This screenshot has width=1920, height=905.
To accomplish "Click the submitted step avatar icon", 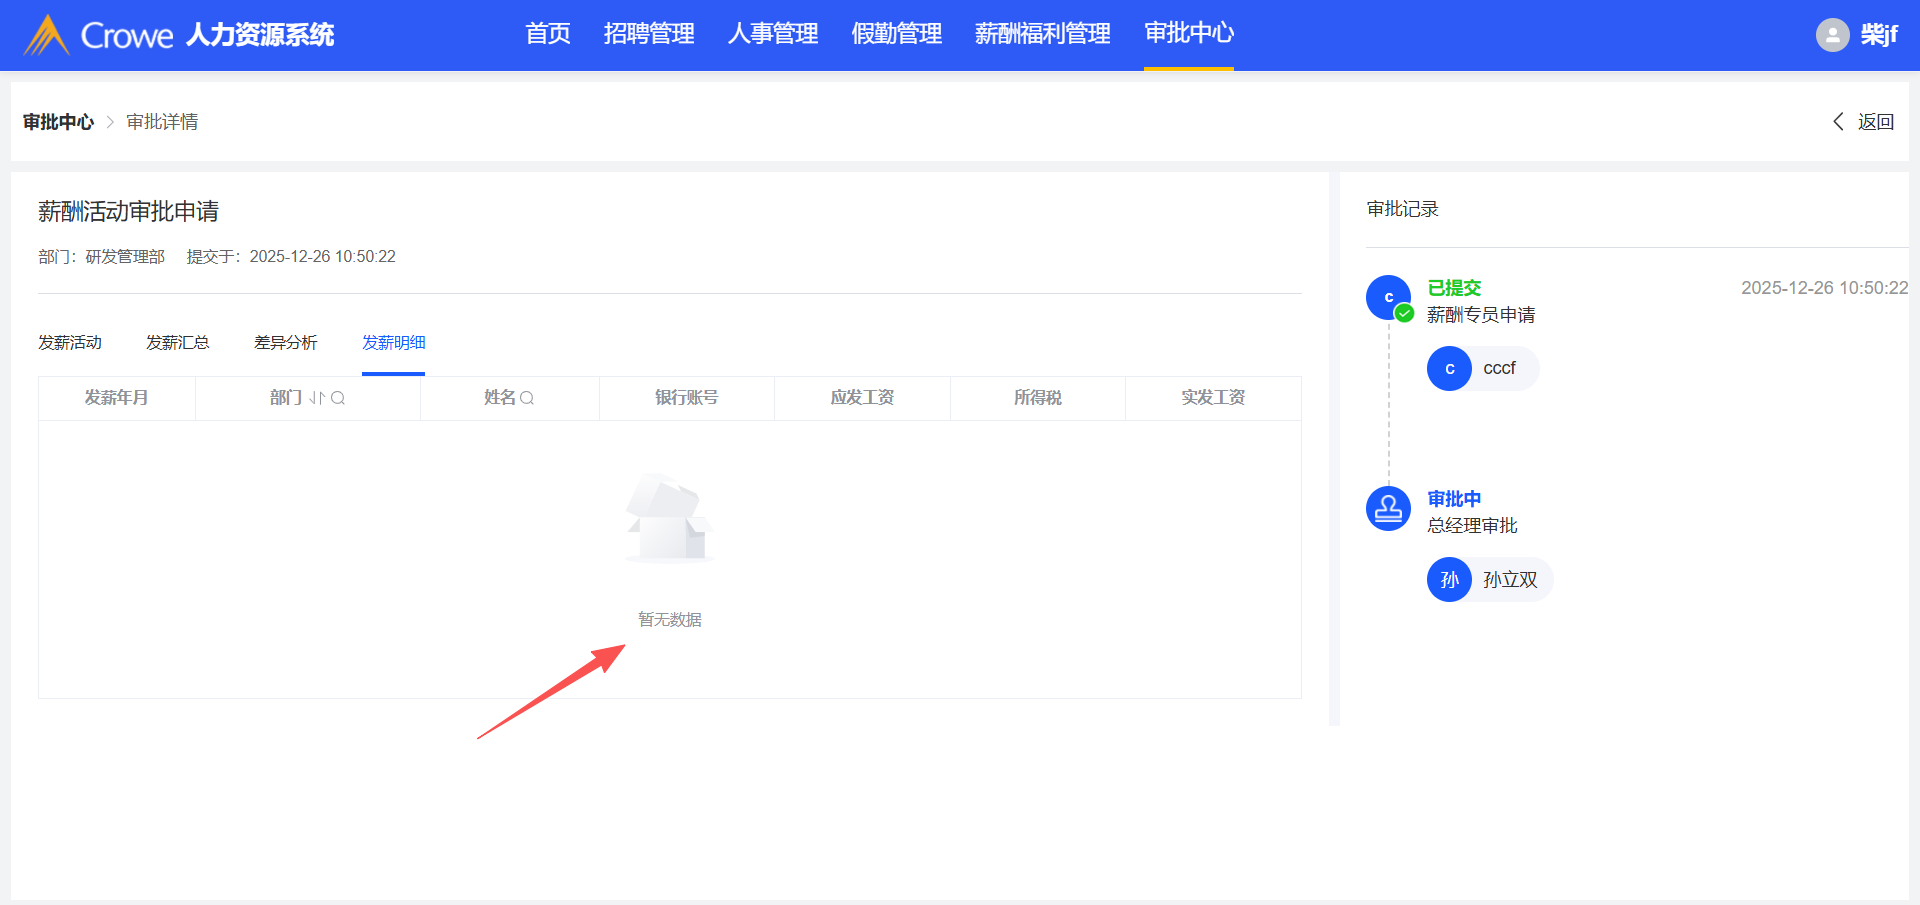I will (1388, 298).
